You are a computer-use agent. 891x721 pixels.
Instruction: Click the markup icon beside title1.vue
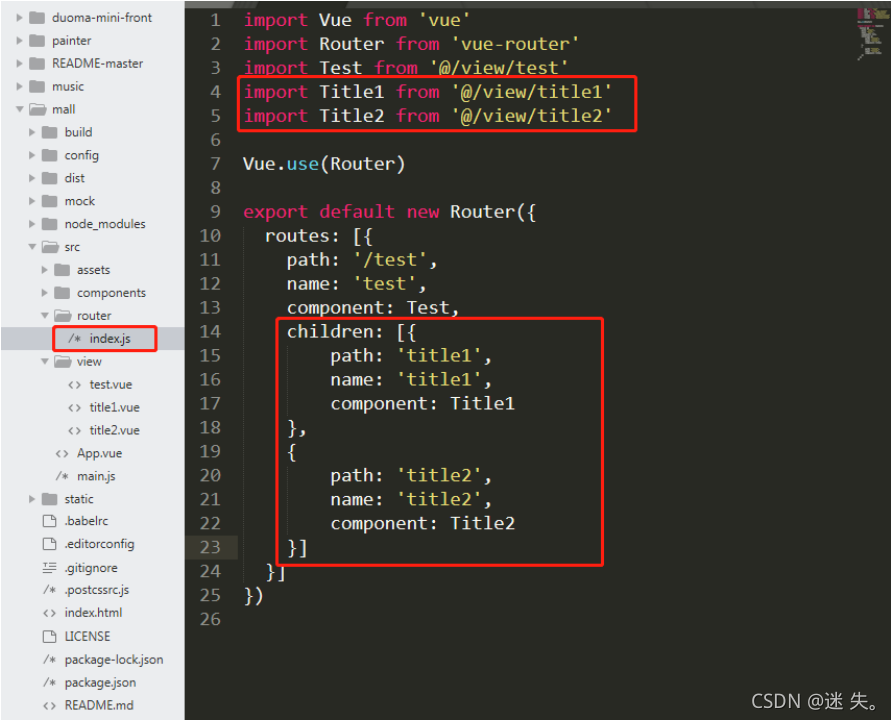pyautogui.click(x=74, y=407)
